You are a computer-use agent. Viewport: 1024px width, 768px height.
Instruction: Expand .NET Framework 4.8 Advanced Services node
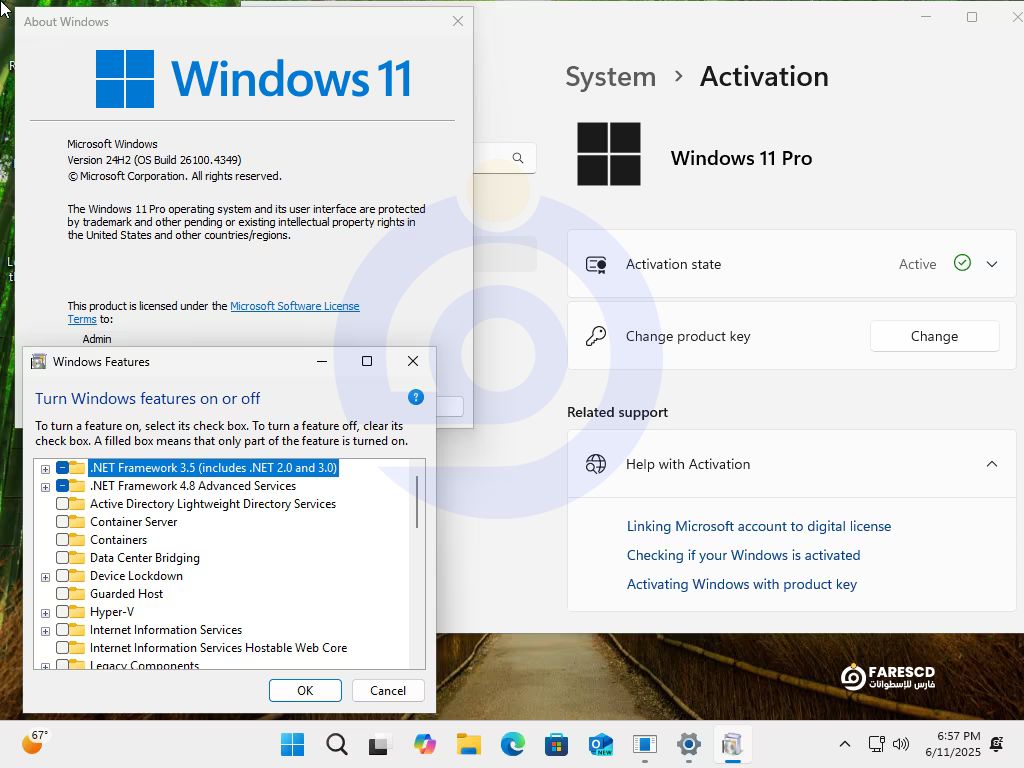point(45,487)
